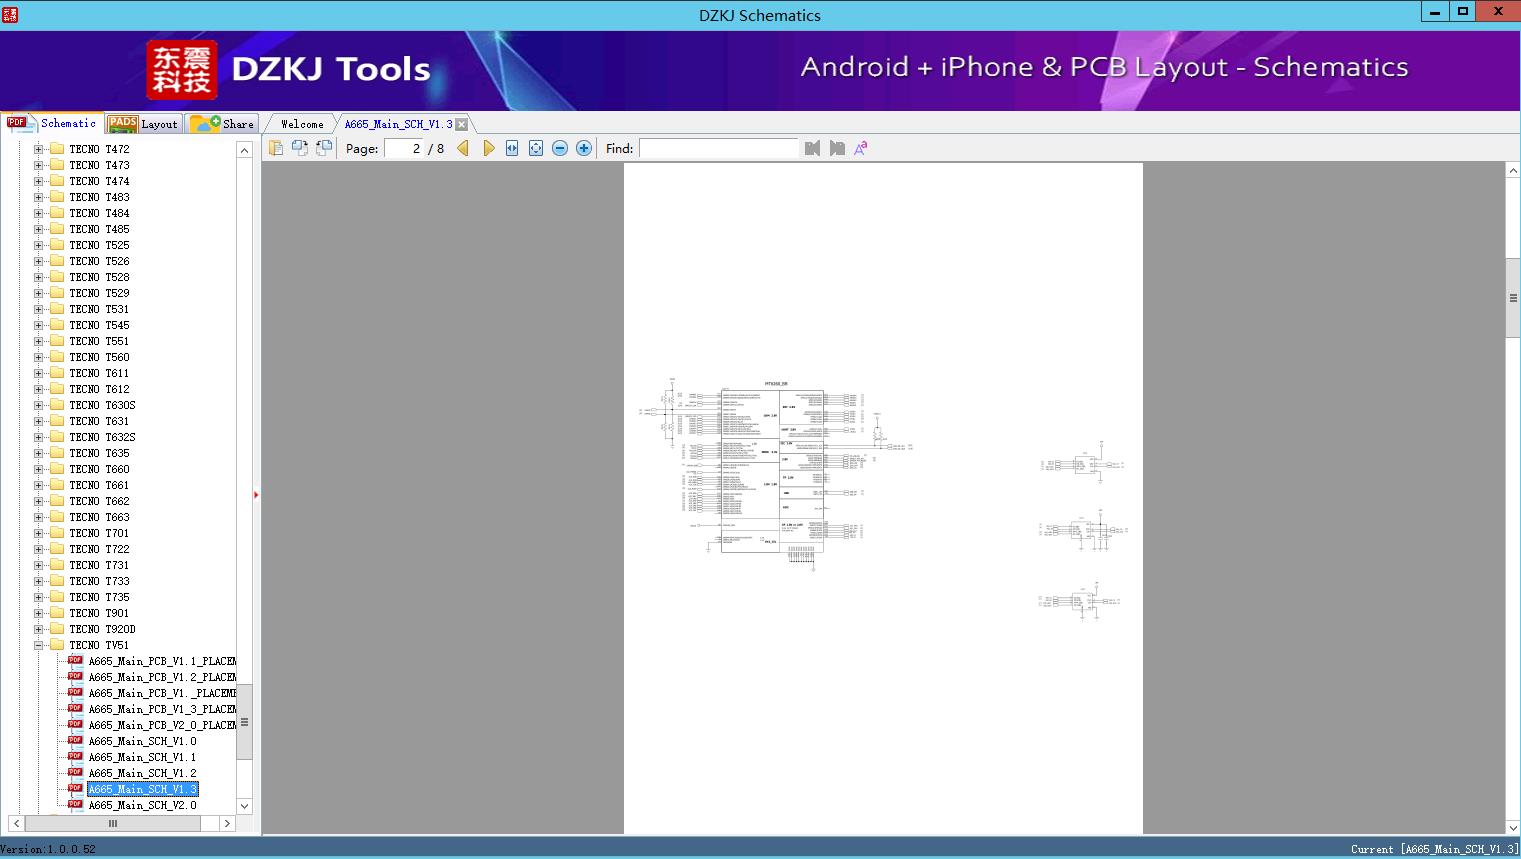Click the Find text field
Image resolution: width=1521 pixels, height=859 pixels.
[x=718, y=148]
